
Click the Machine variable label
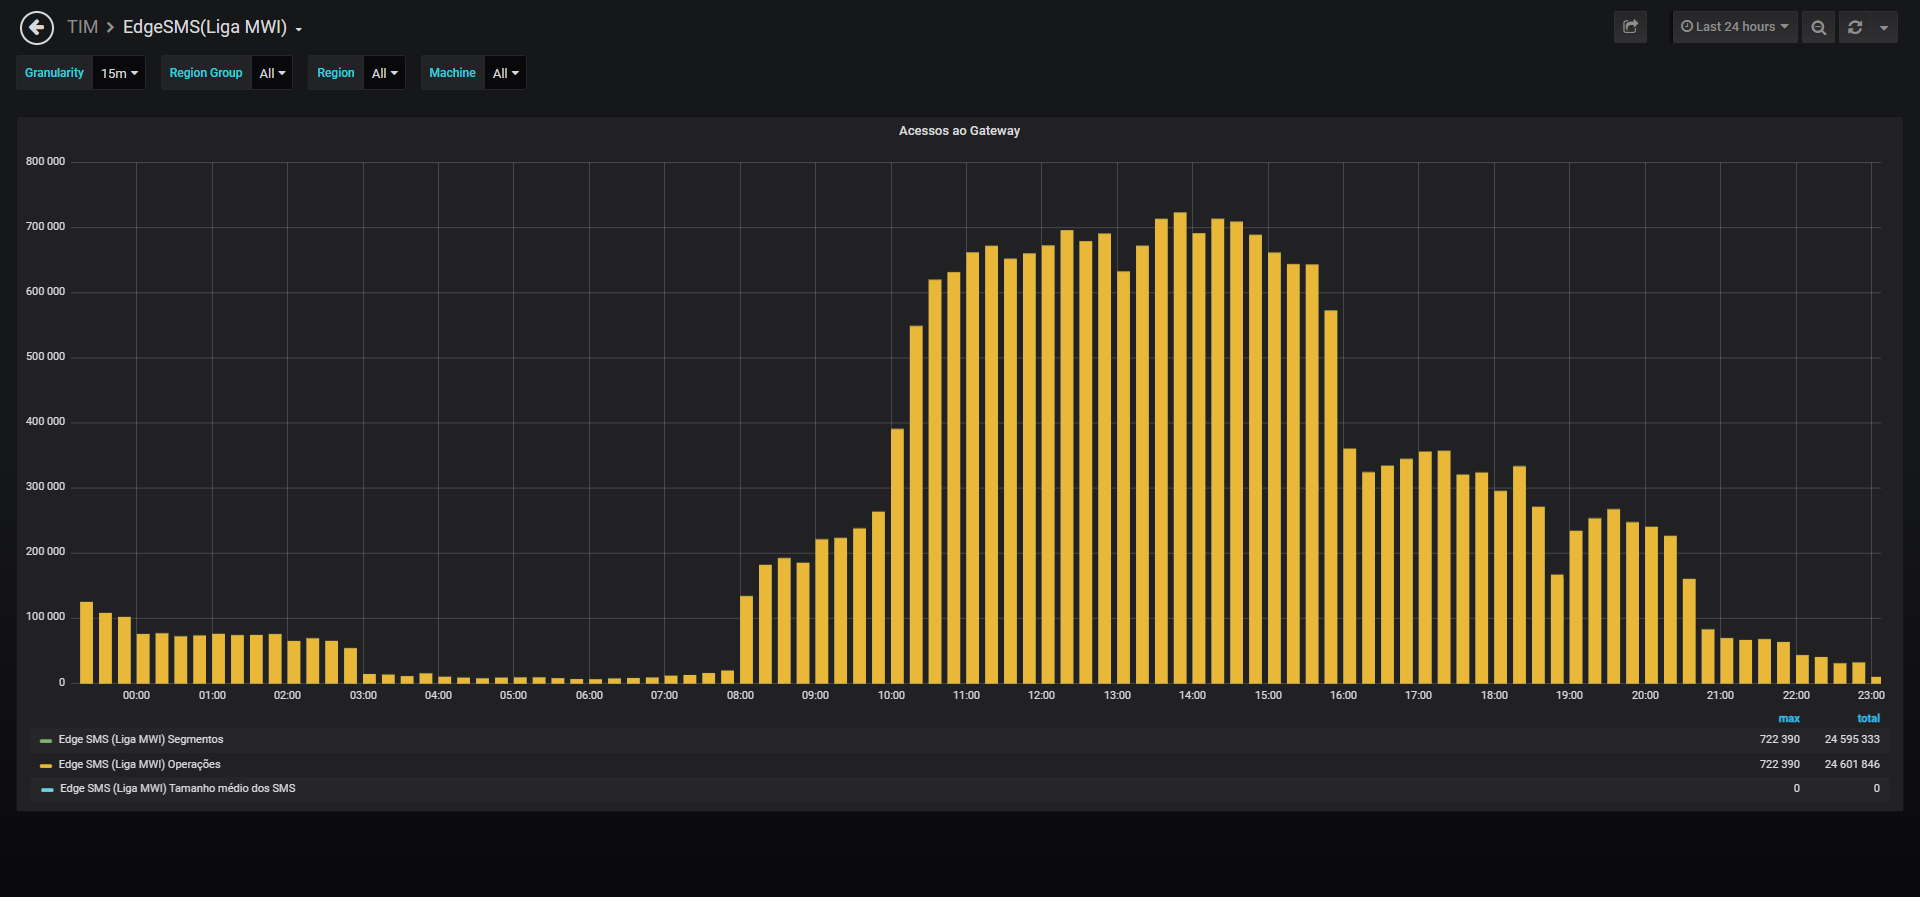tap(453, 73)
